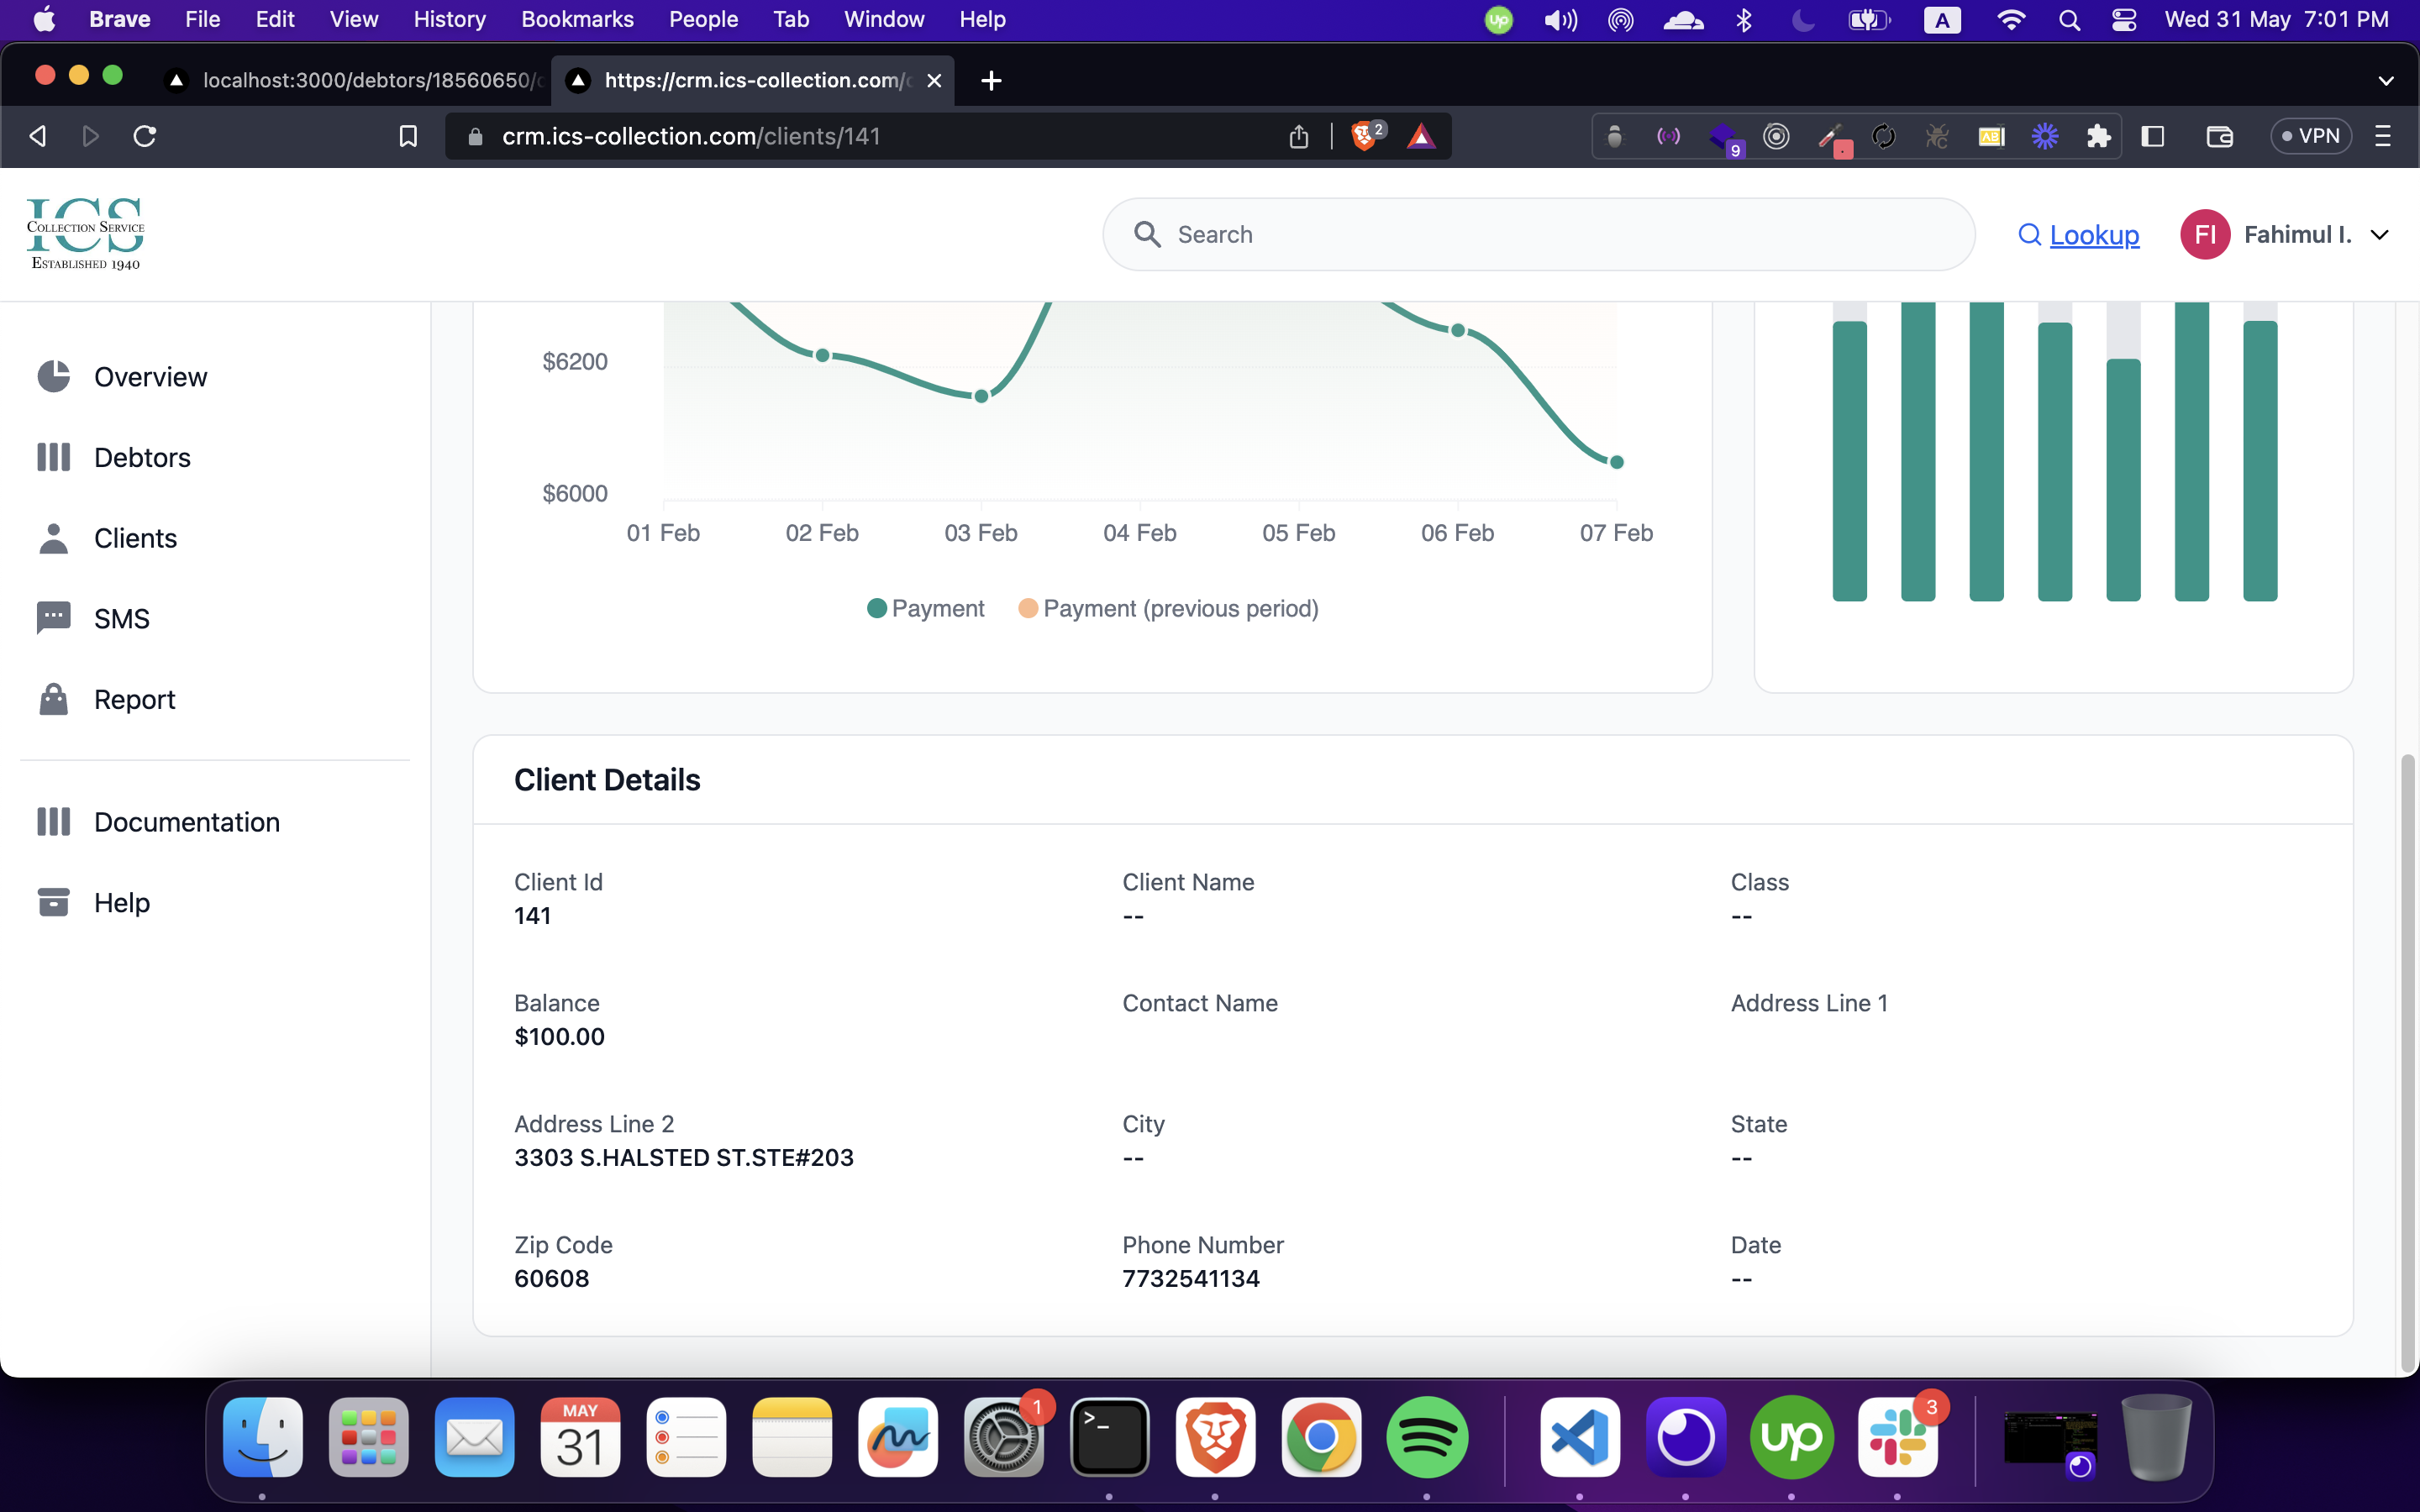Open the Bookmarks menu in menu bar
2420x1512 pixels.
tap(577, 20)
